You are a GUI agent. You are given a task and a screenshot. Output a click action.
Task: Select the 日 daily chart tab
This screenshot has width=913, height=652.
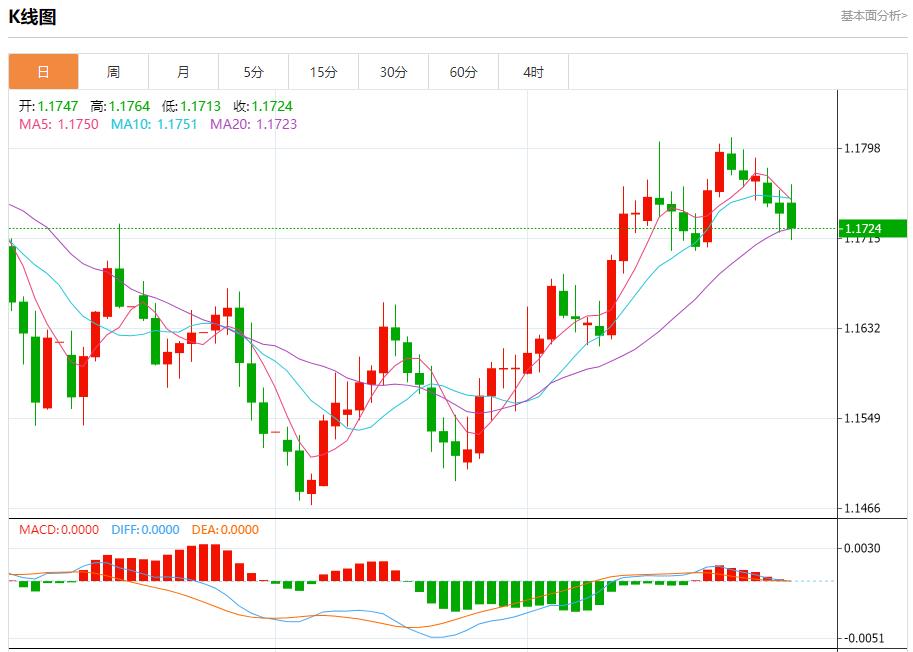(43, 72)
